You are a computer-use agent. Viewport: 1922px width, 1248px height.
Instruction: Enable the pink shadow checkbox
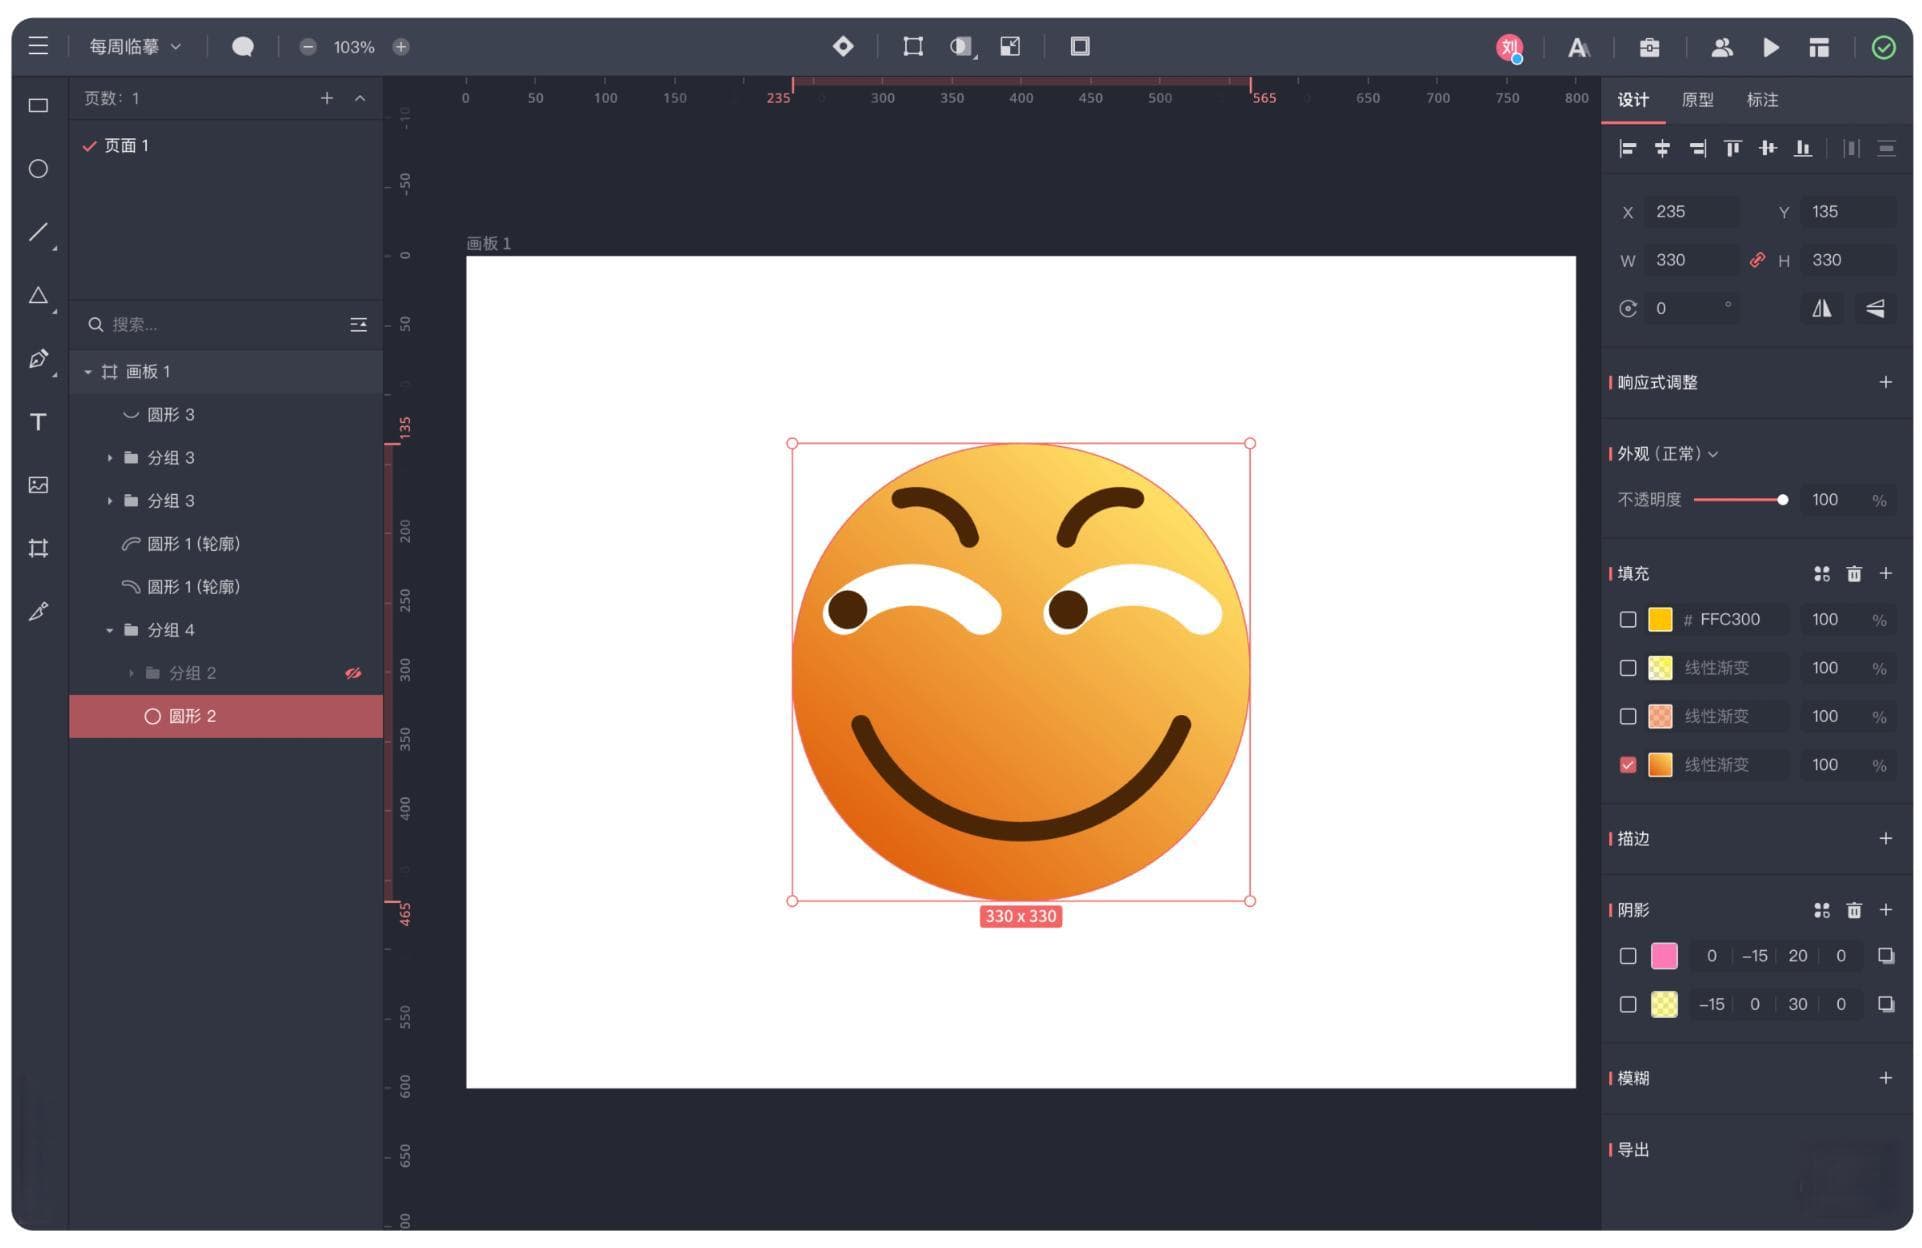1628,956
